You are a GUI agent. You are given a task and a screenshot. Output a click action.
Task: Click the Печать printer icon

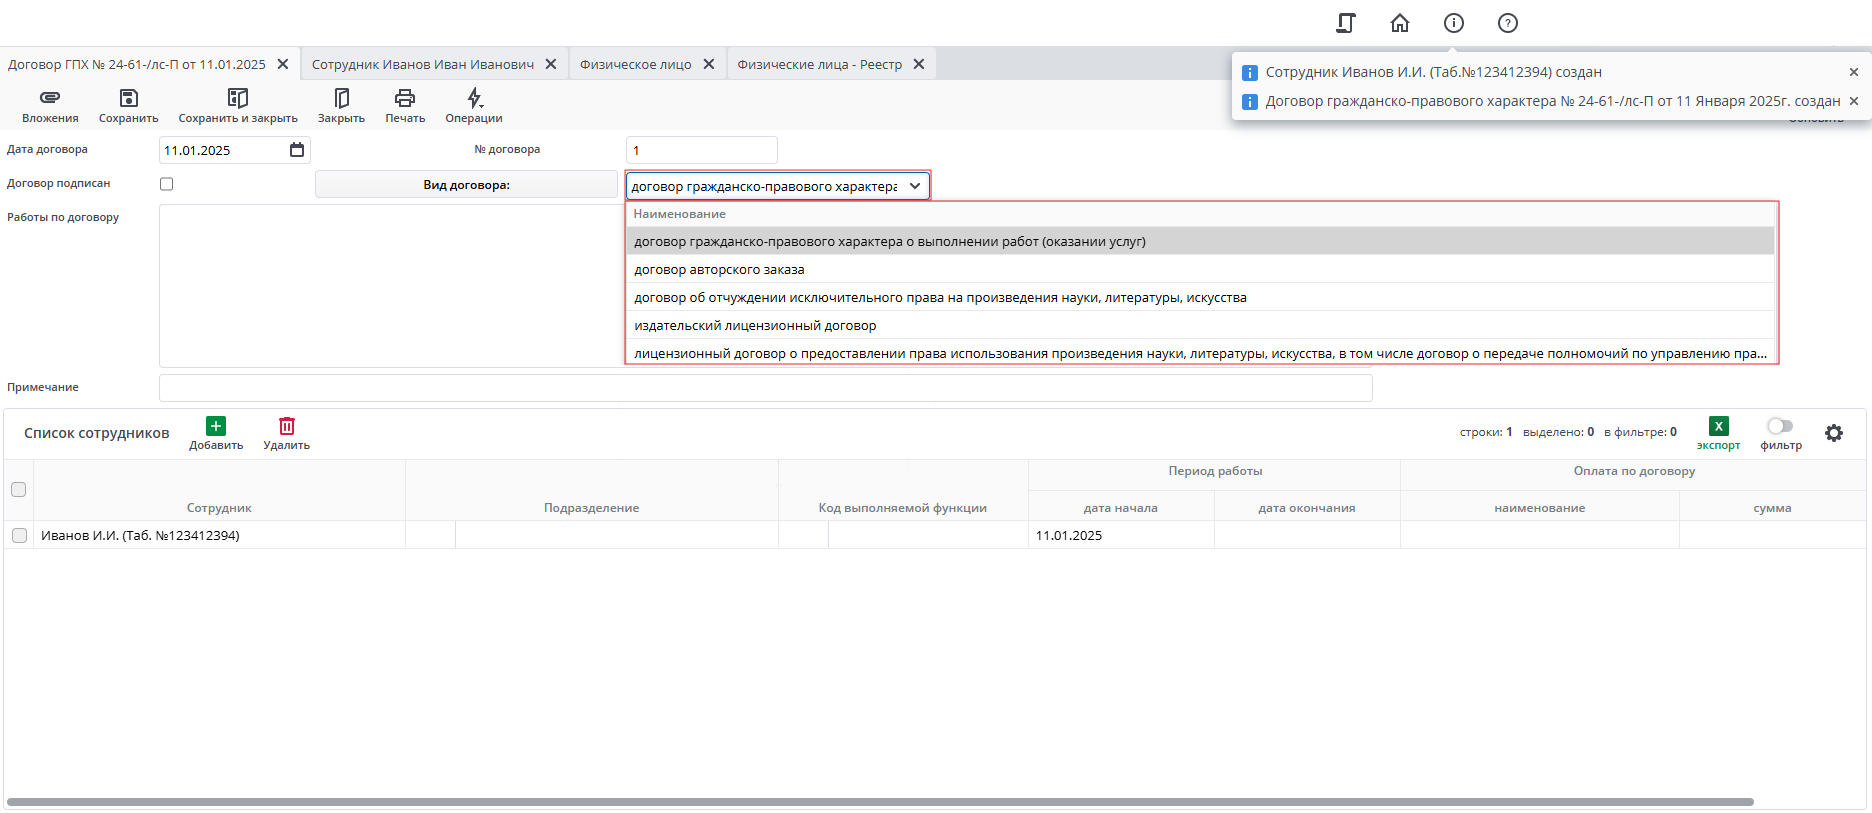[x=404, y=98]
